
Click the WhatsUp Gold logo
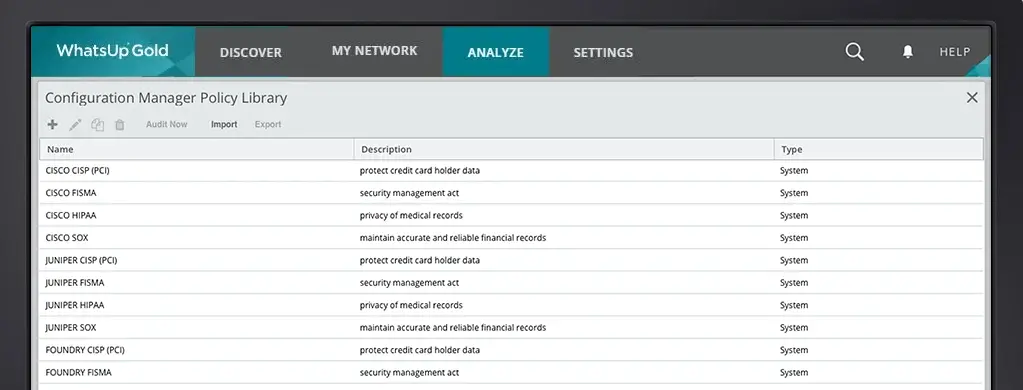coord(112,51)
